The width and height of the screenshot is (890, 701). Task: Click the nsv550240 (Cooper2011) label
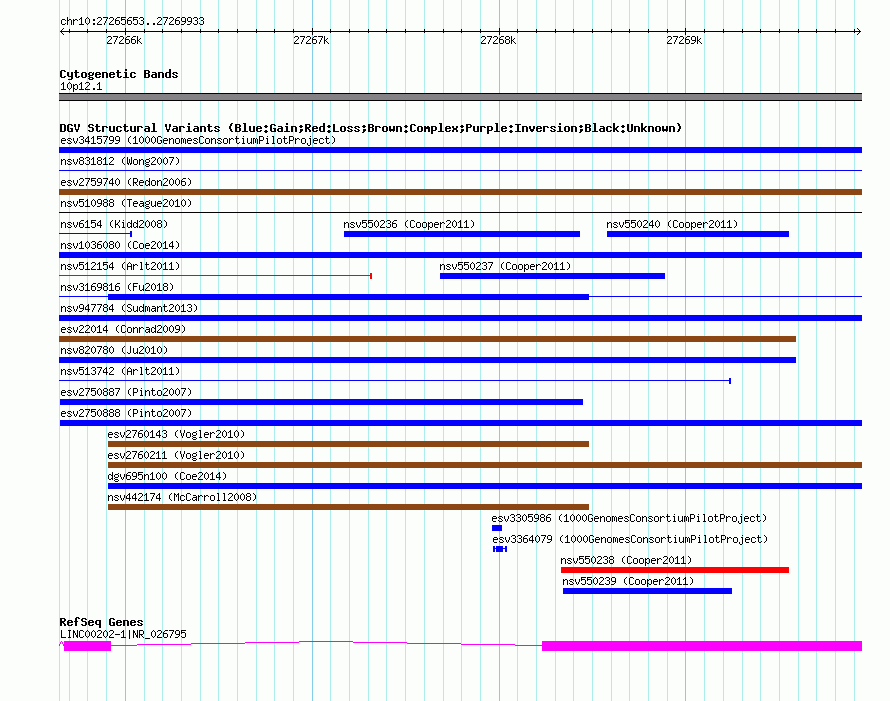pyautogui.click(x=672, y=224)
